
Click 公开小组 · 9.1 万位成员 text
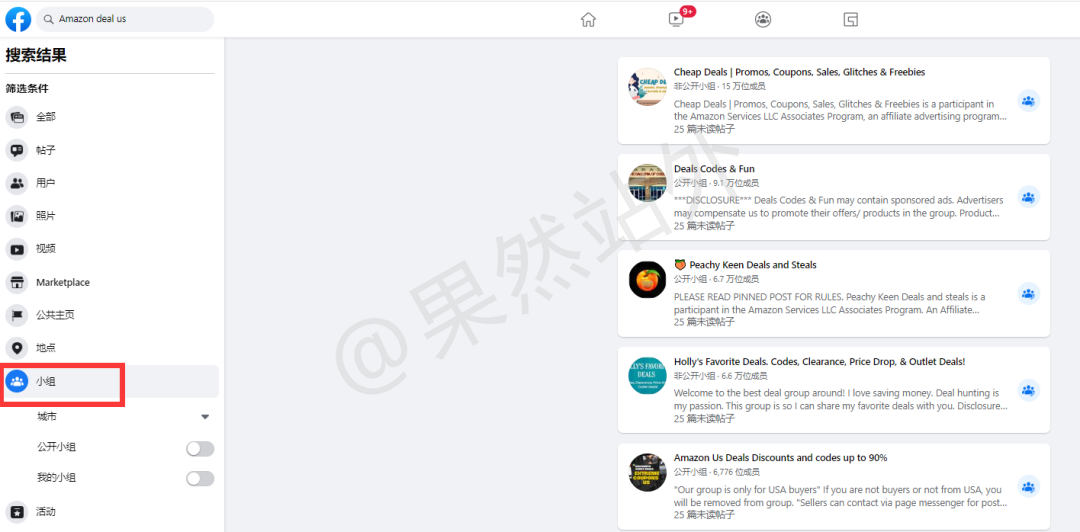(716, 183)
